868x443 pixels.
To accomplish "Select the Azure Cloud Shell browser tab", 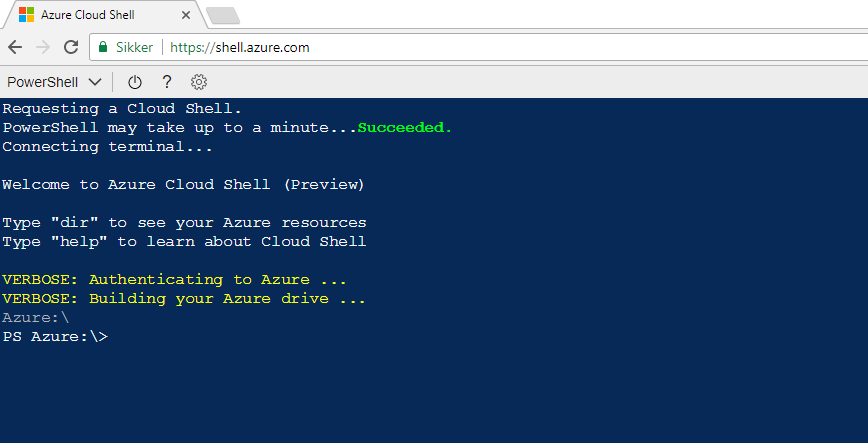I will (x=102, y=14).
